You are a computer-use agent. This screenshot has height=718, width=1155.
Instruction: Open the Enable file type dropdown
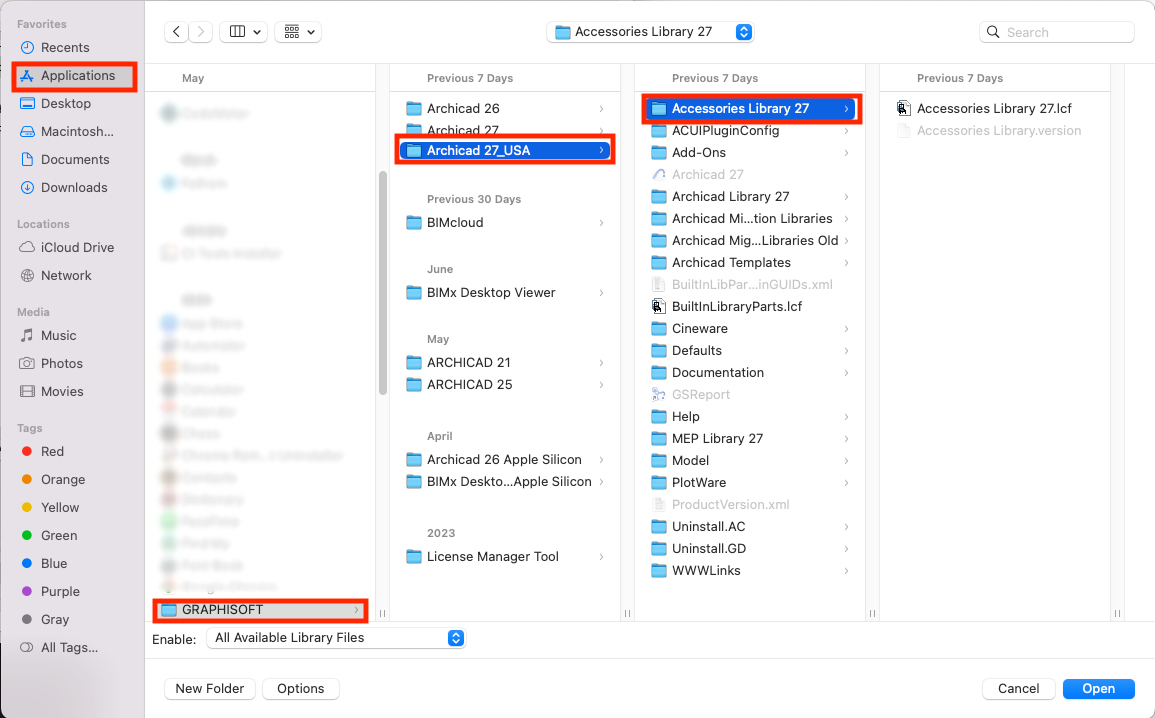[x=336, y=638]
